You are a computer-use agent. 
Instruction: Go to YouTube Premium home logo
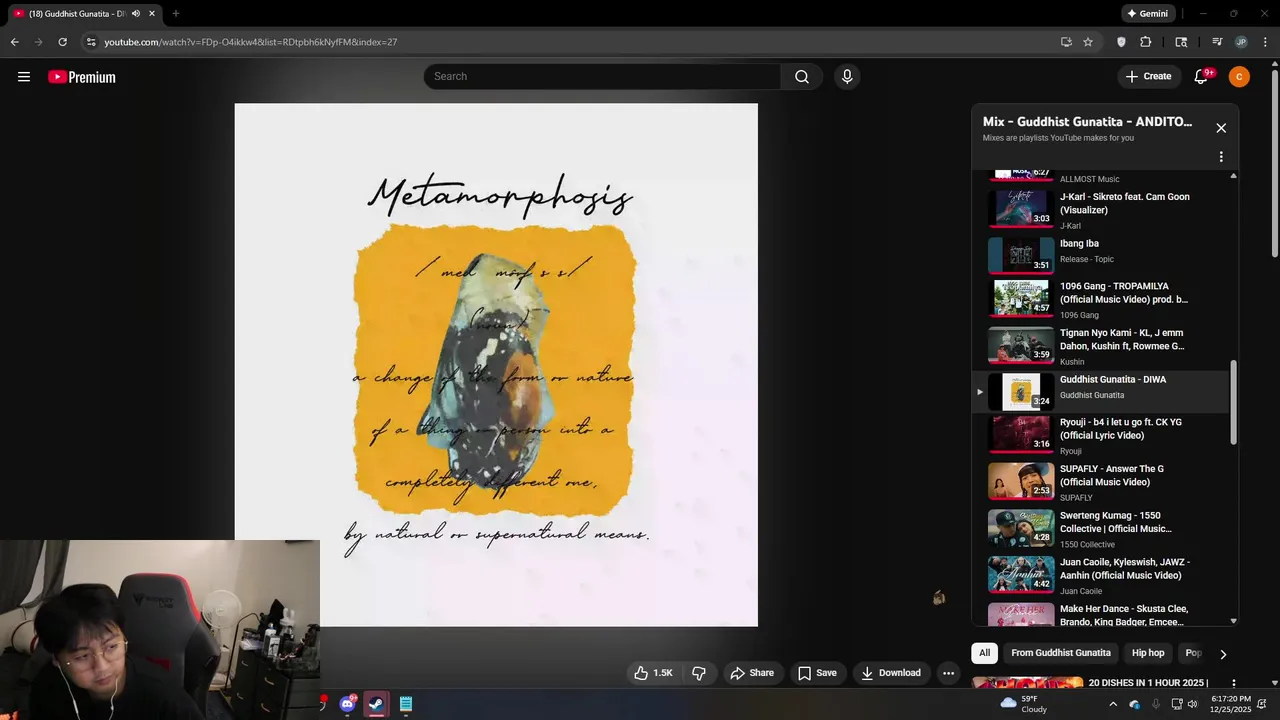(82, 77)
